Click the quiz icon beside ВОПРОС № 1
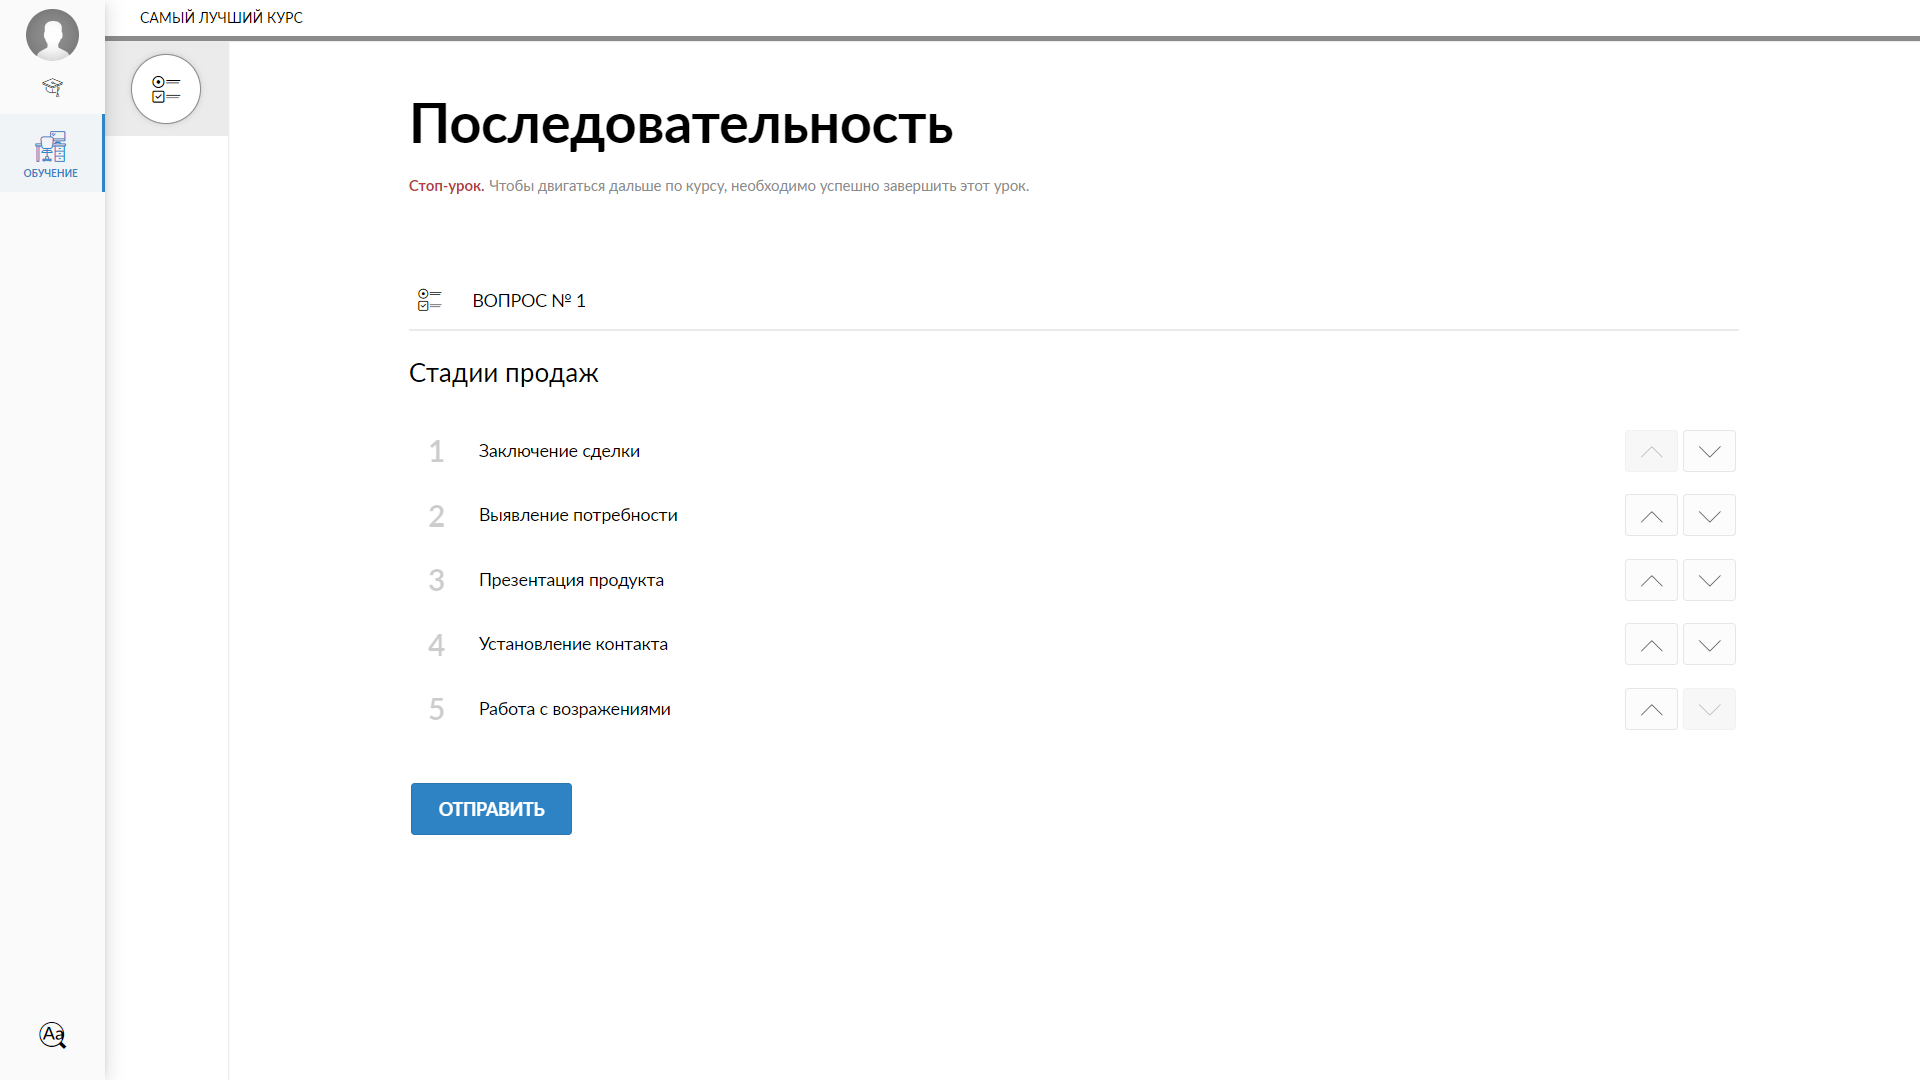The height and width of the screenshot is (1080, 1920). (429, 300)
